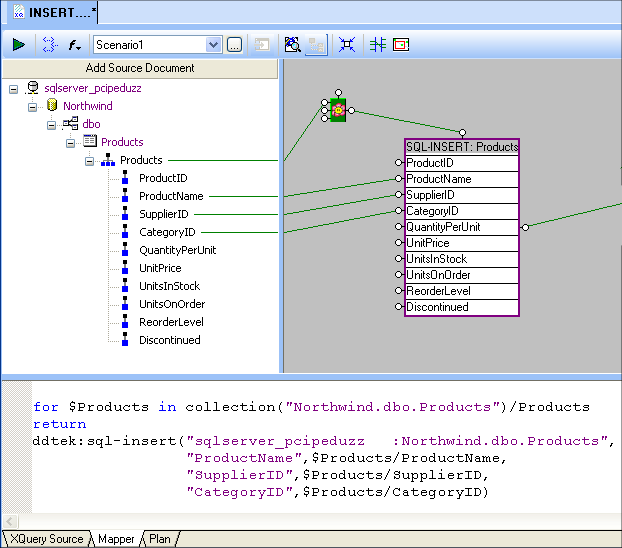
Task: Collapse the Northwind database node
Action: [33, 107]
